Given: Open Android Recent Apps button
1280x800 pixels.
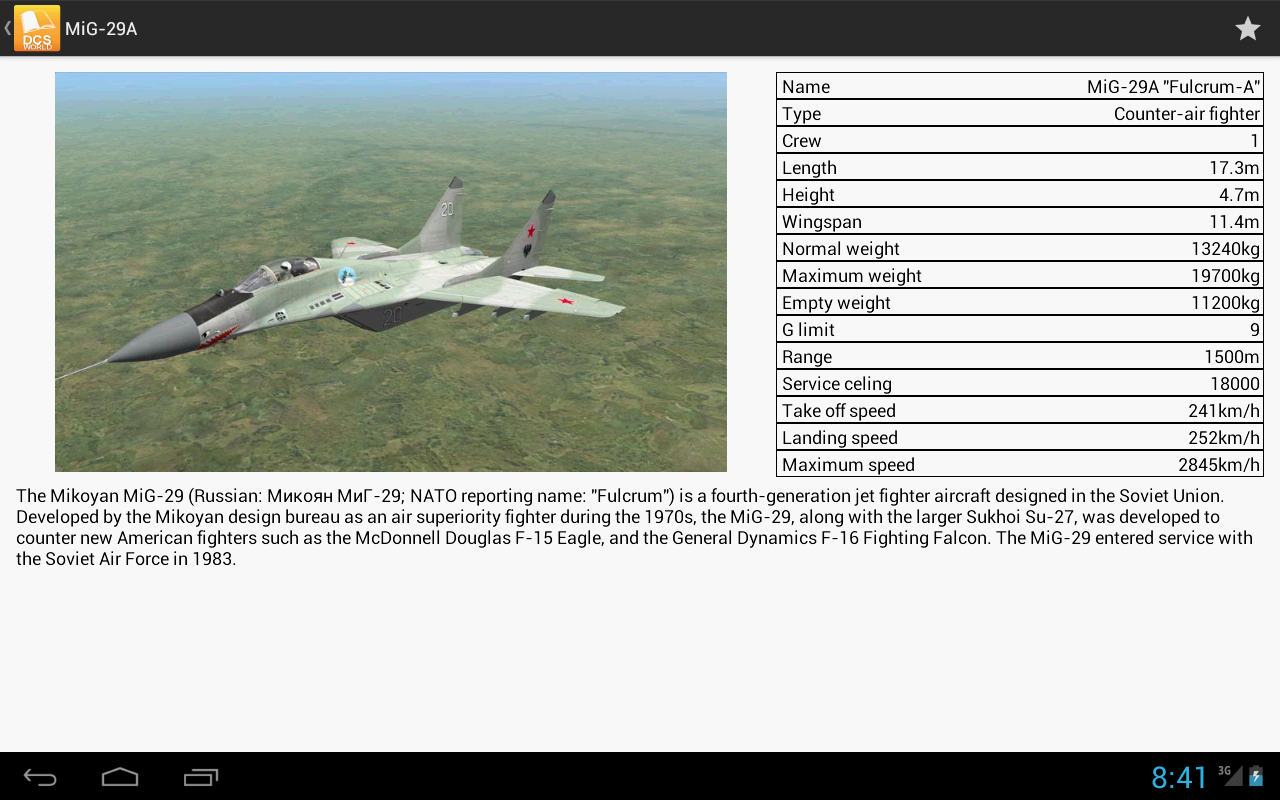Looking at the screenshot, I should [x=201, y=777].
